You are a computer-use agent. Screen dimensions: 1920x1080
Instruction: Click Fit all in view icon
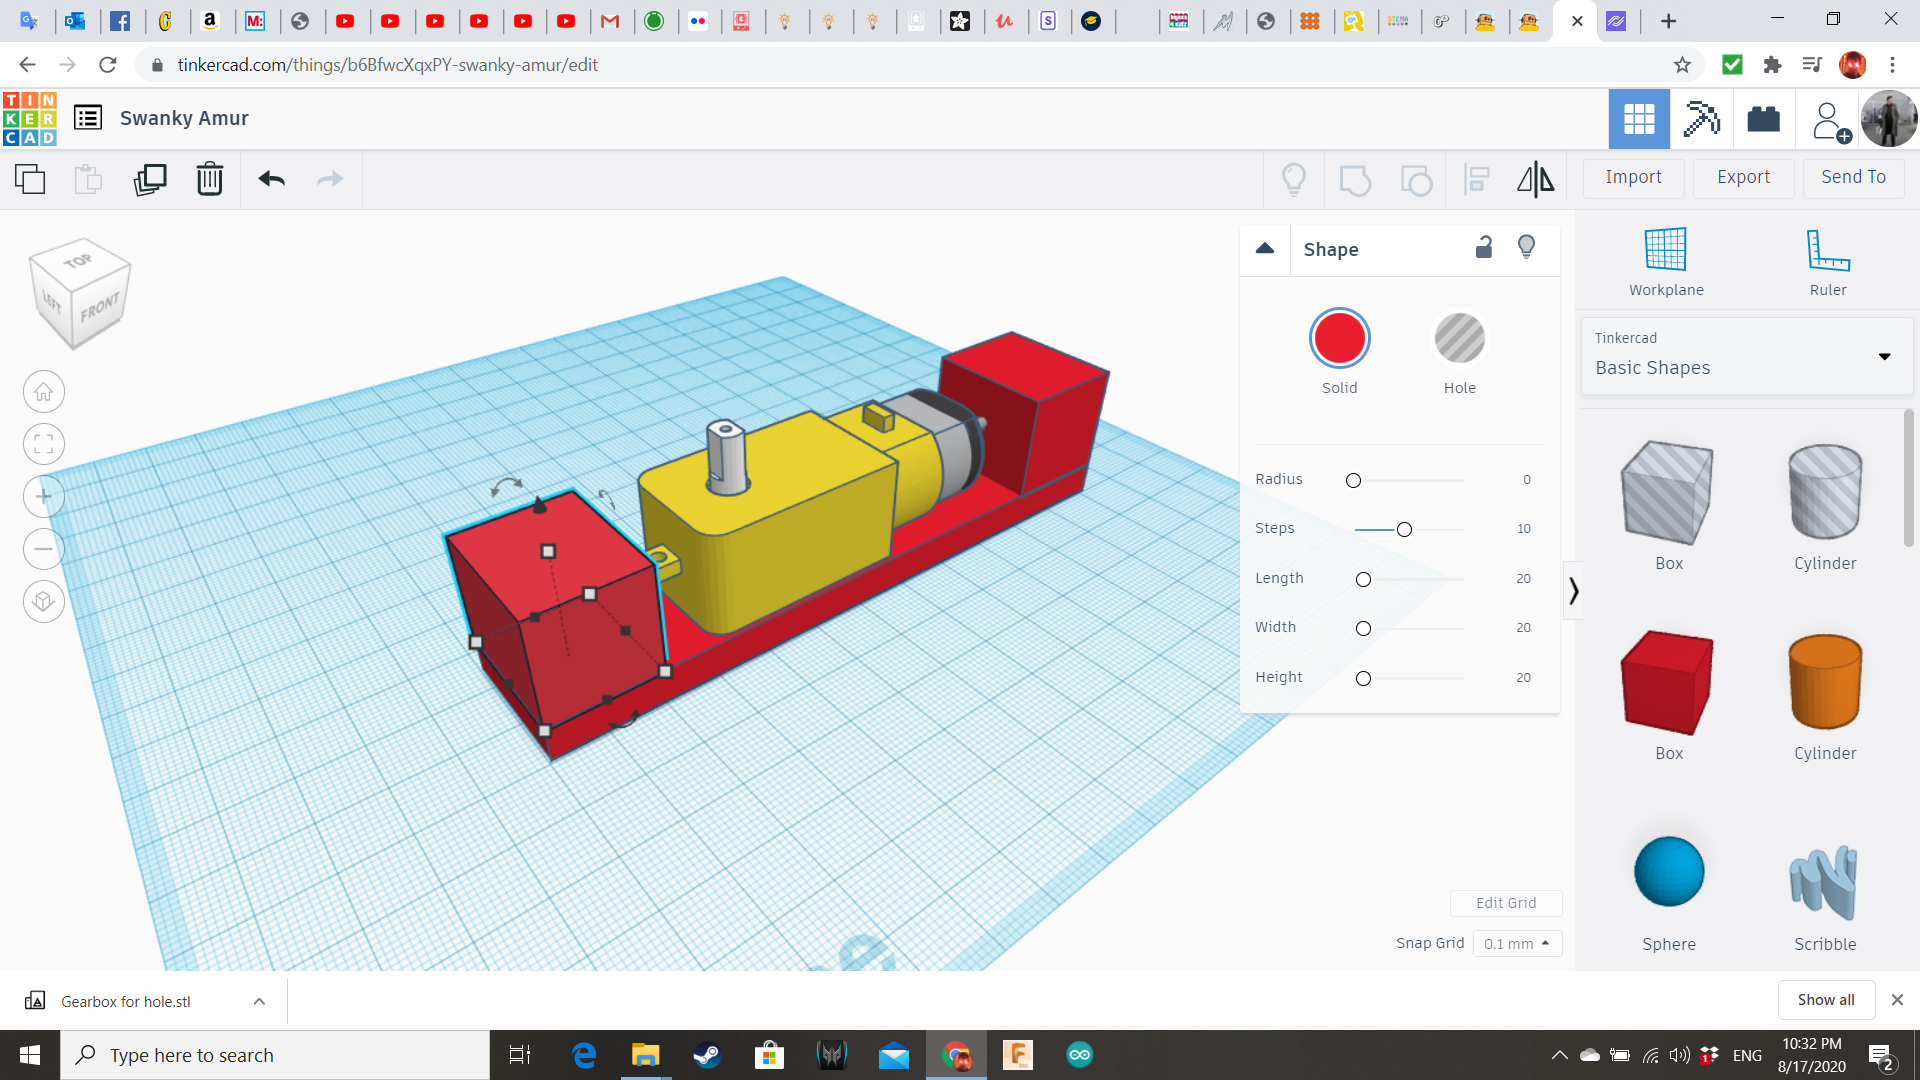pos(44,444)
